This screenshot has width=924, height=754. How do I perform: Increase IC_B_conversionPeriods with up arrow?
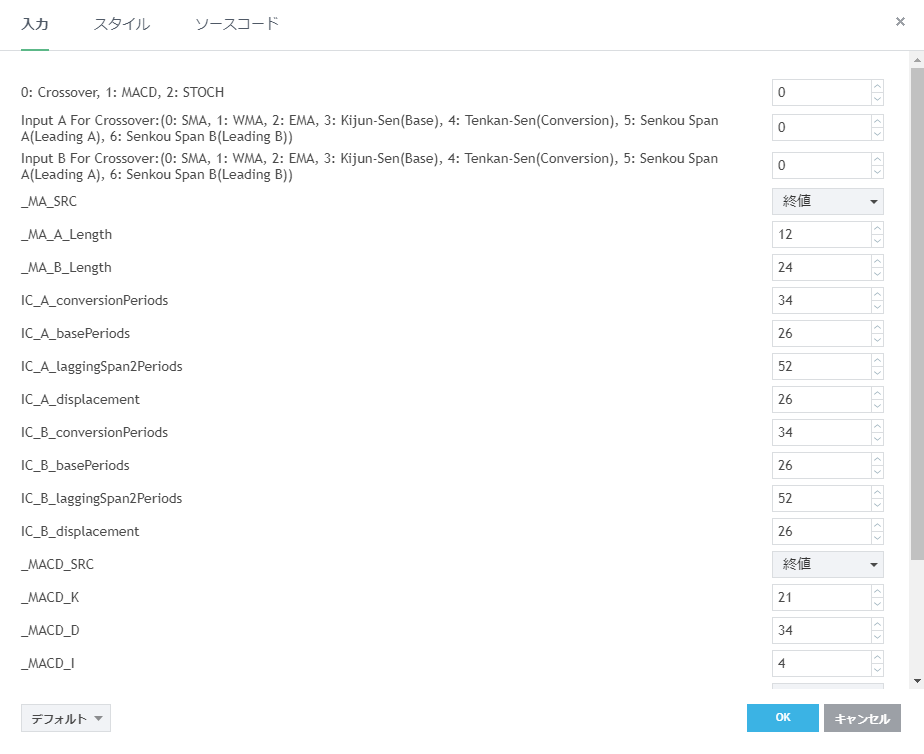(877, 426)
